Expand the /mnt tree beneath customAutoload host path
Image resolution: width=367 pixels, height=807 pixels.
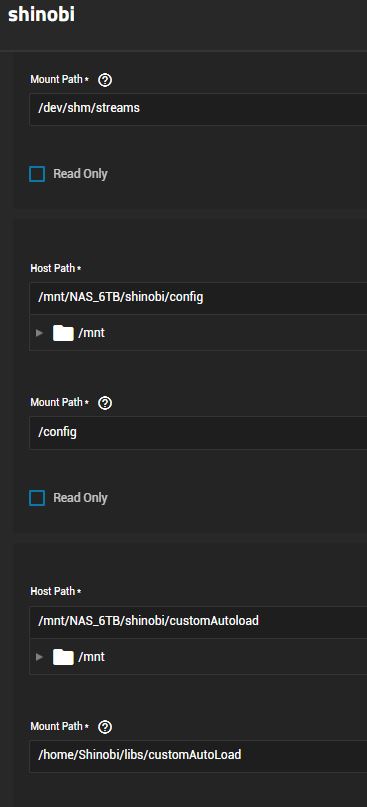39,657
